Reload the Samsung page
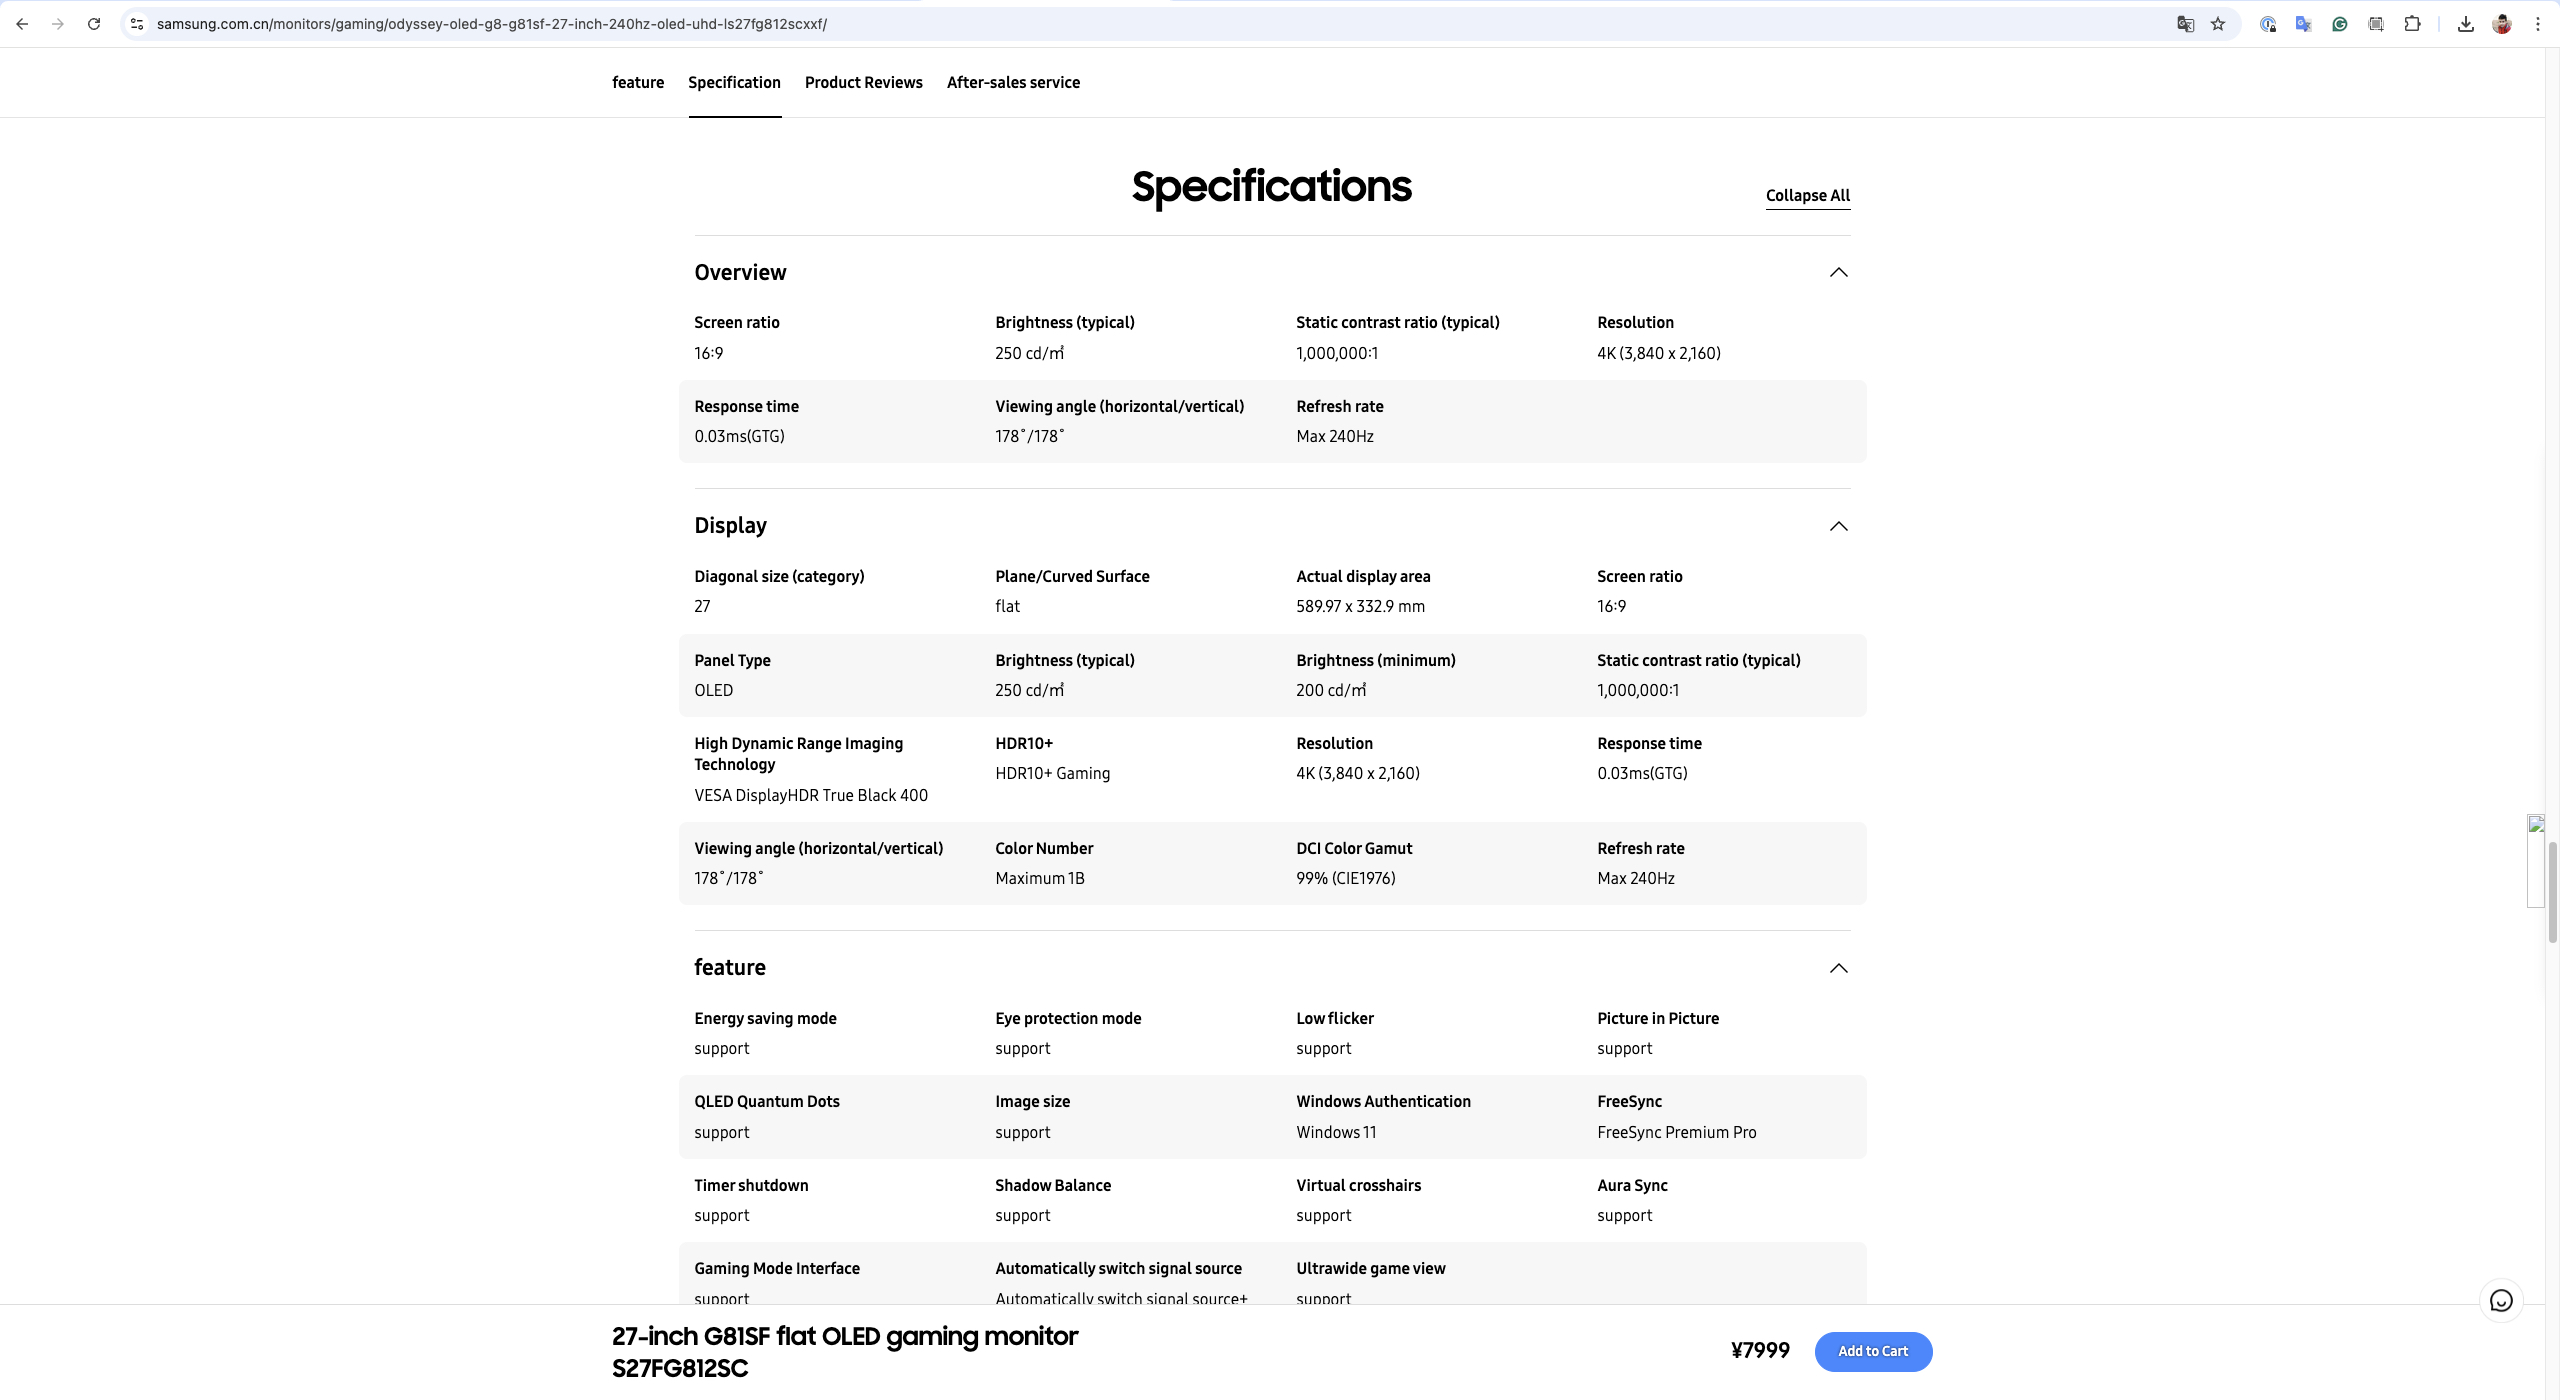The width and height of the screenshot is (2560, 1400). tap(94, 24)
